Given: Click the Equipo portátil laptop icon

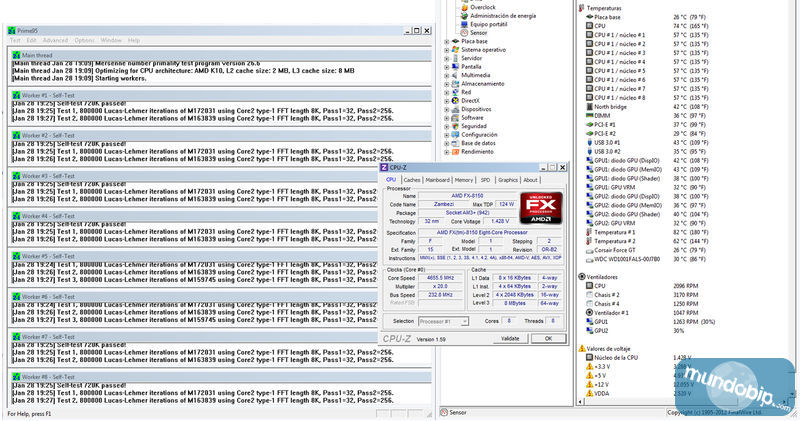Looking at the screenshot, I should tap(464, 24).
